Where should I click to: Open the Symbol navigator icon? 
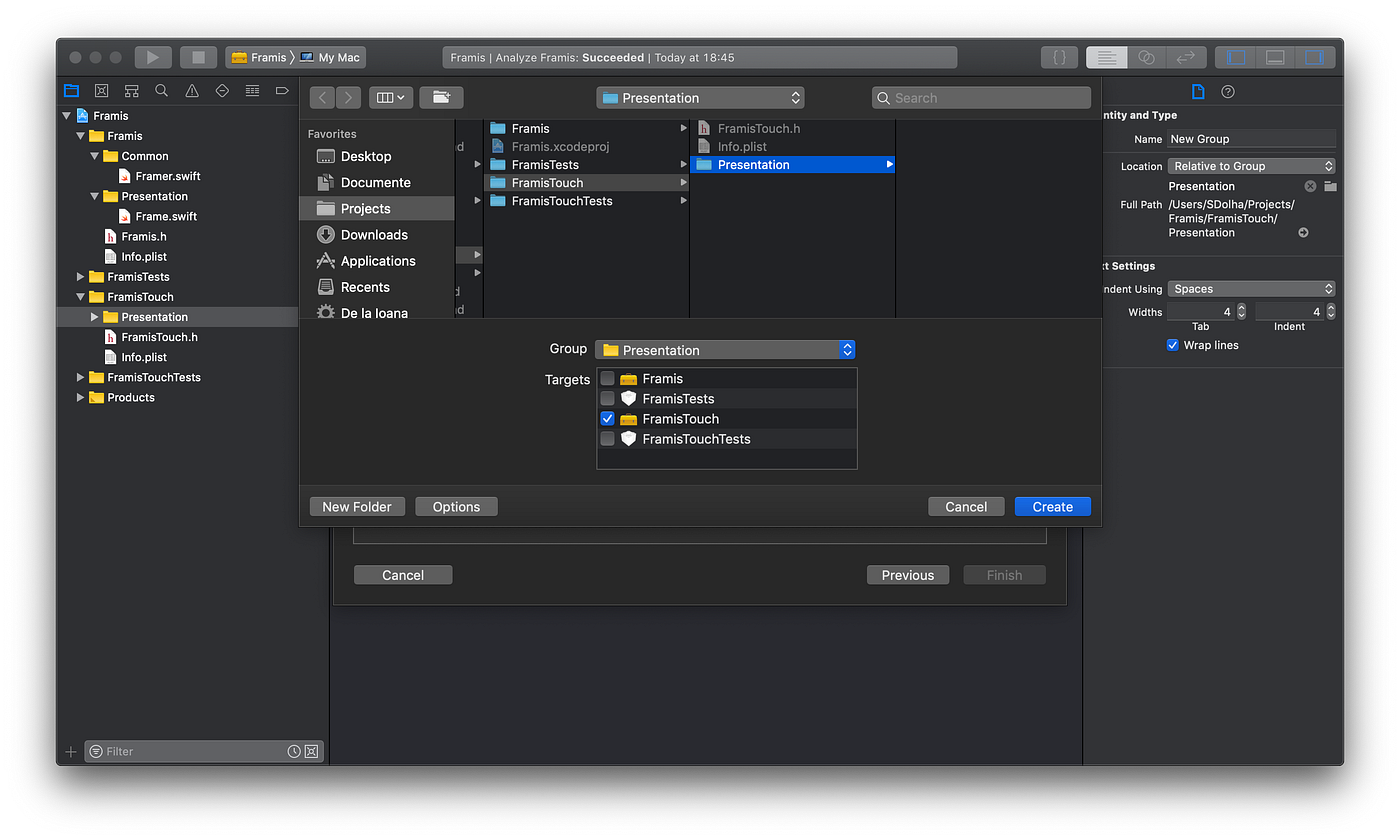pos(131,90)
